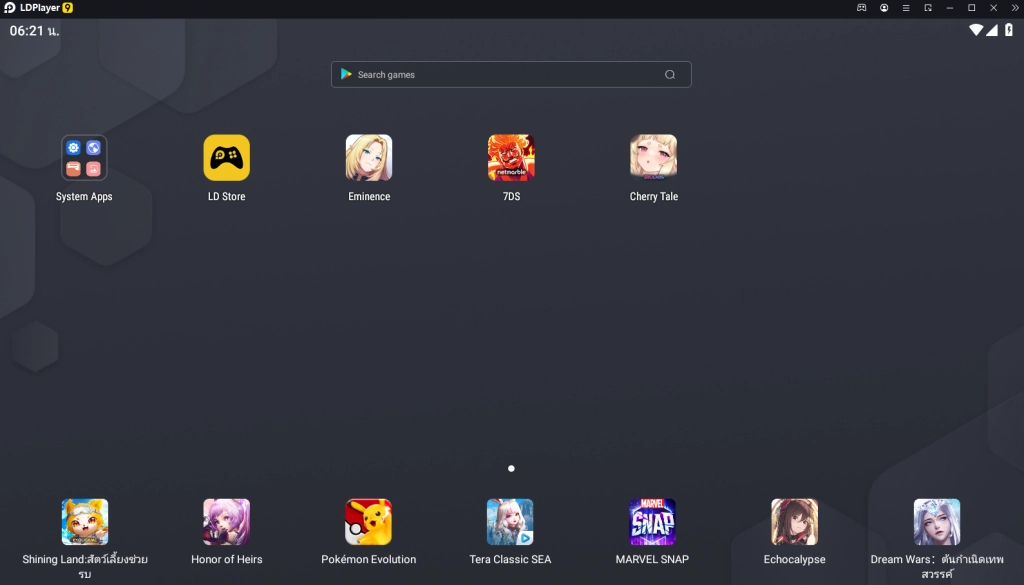Start the Dream Wars game
Viewport: 1024px width, 585px height.
(x=936, y=521)
